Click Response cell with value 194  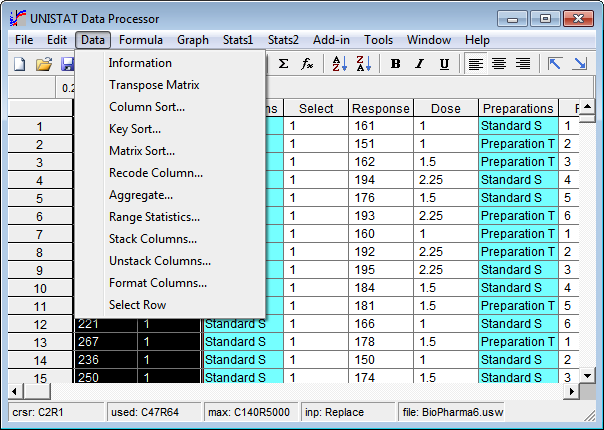click(x=381, y=180)
